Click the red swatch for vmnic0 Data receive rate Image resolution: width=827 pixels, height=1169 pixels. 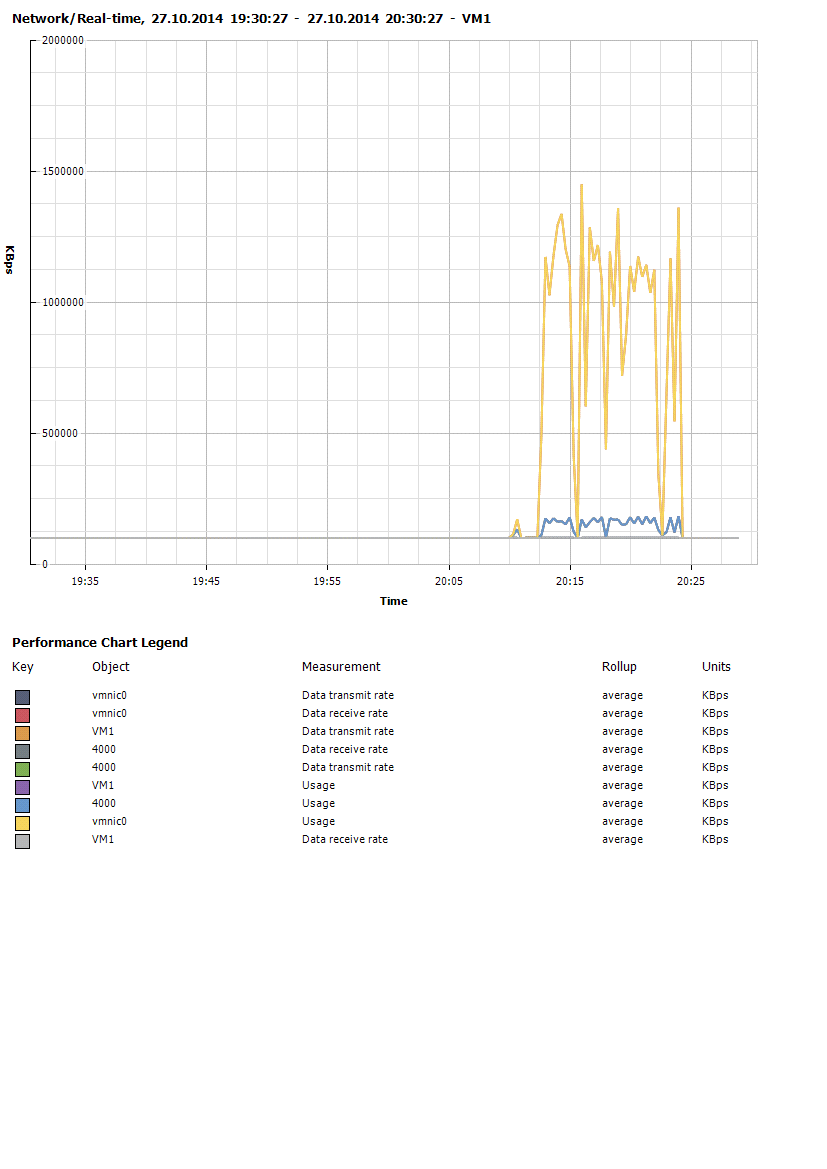pyautogui.click(x=22, y=715)
